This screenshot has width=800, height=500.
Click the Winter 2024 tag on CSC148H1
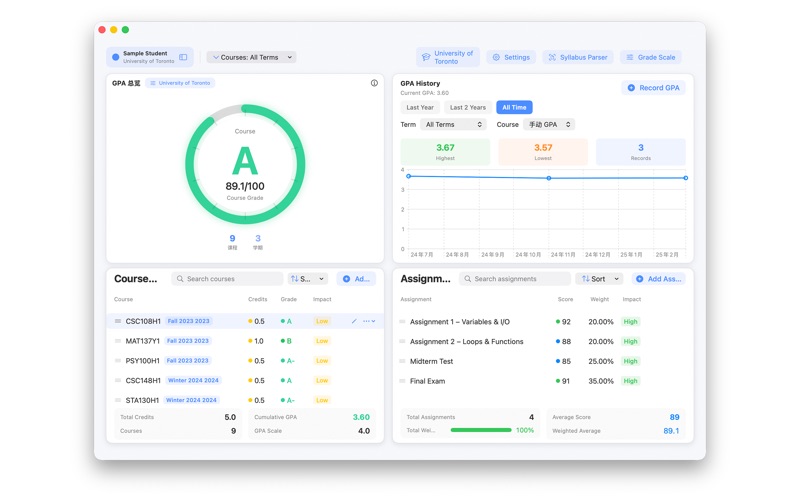pyautogui.click(x=193, y=381)
